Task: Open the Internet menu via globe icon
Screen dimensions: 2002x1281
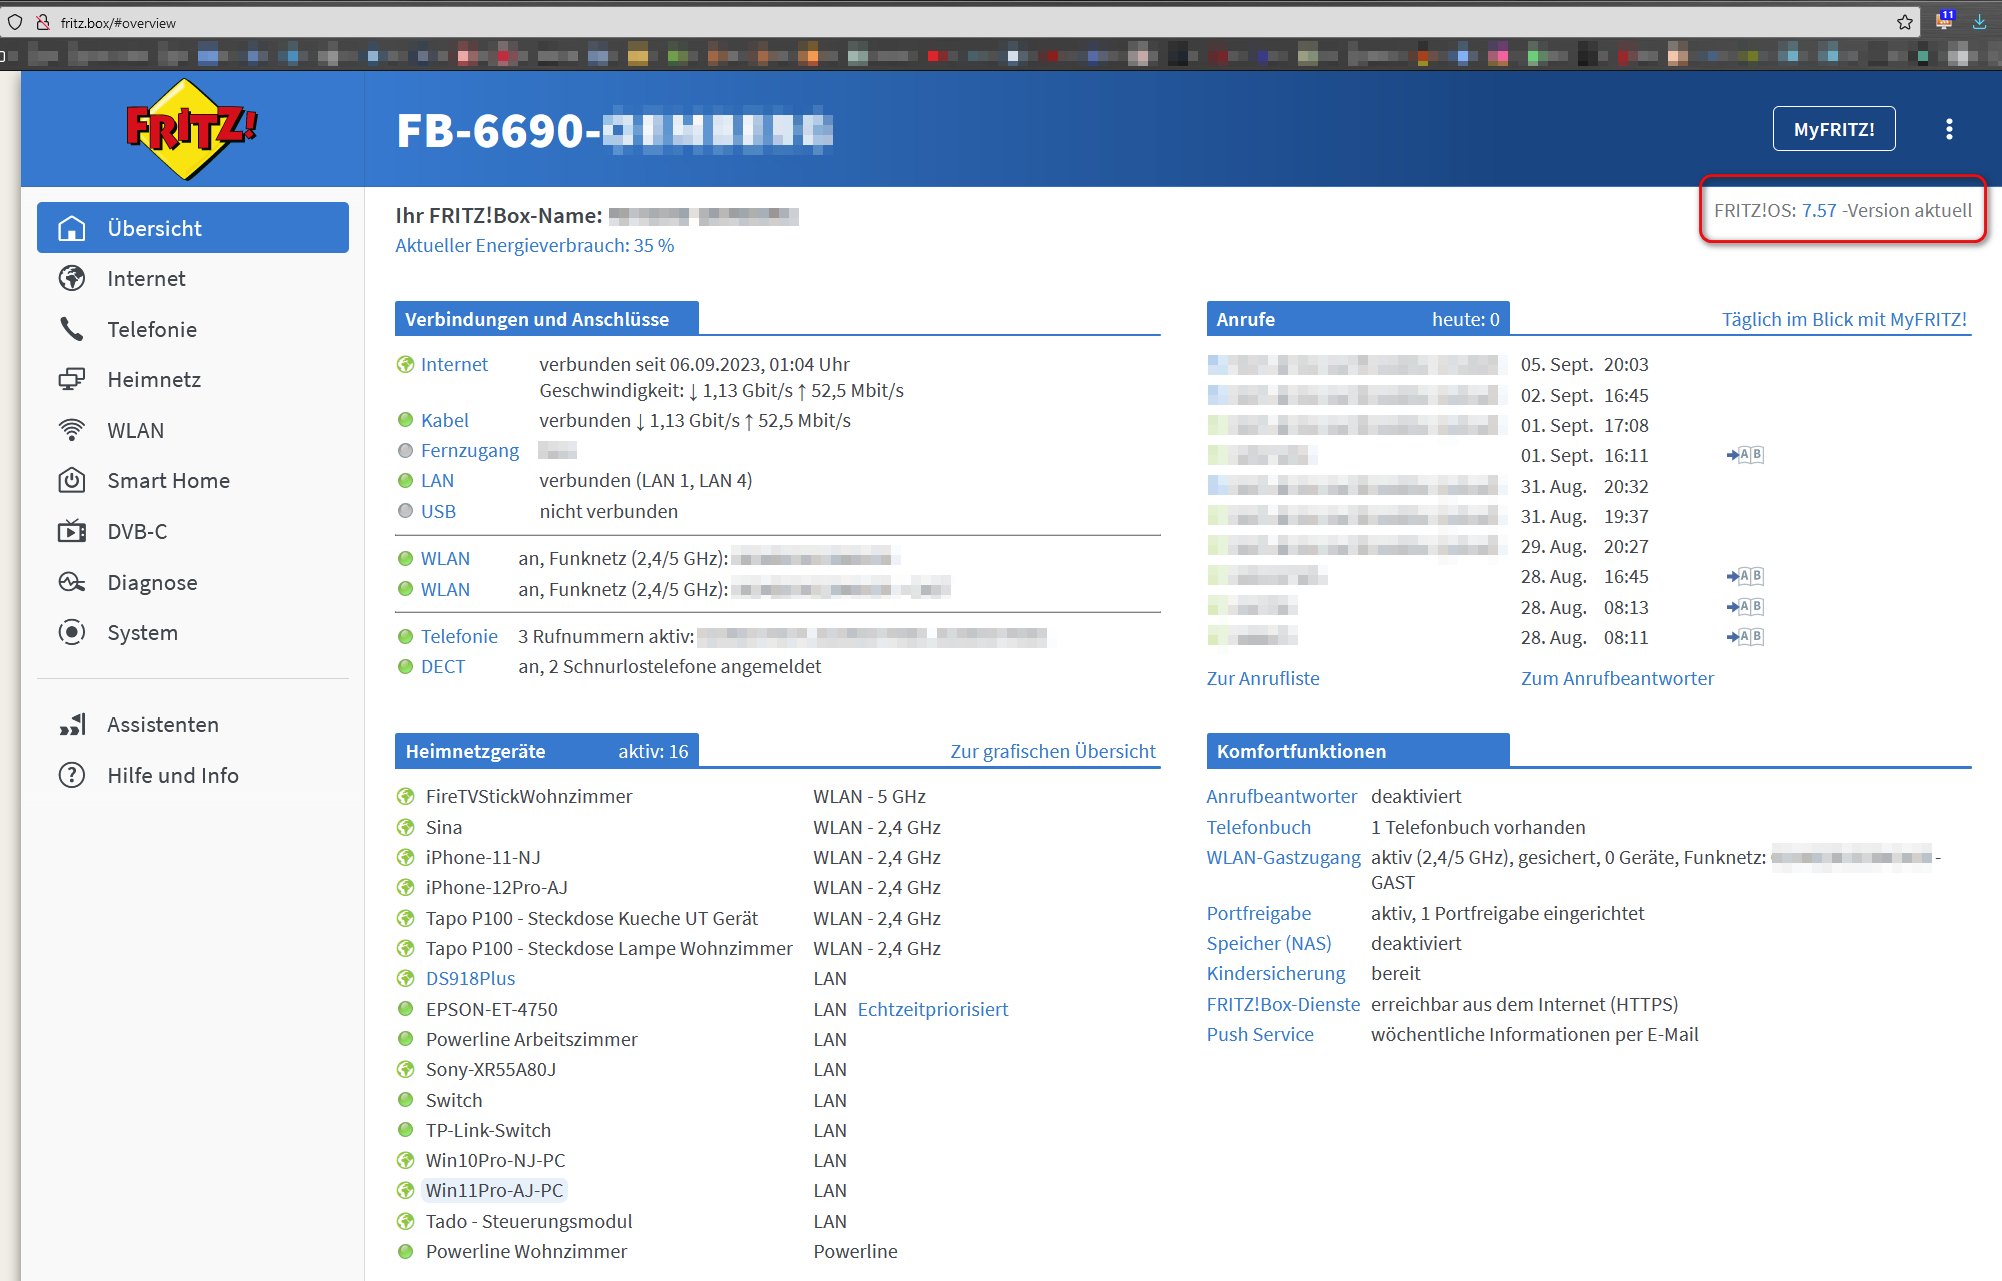Action: (72, 278)
